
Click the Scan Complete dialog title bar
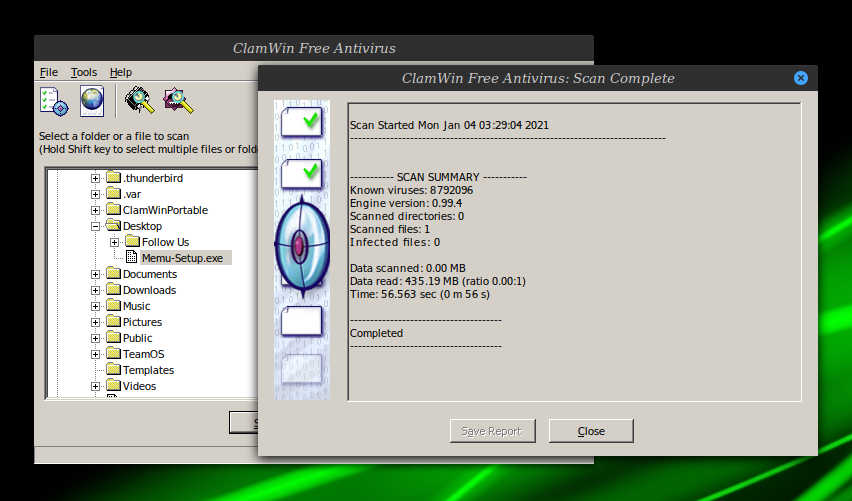pos(538,78)
